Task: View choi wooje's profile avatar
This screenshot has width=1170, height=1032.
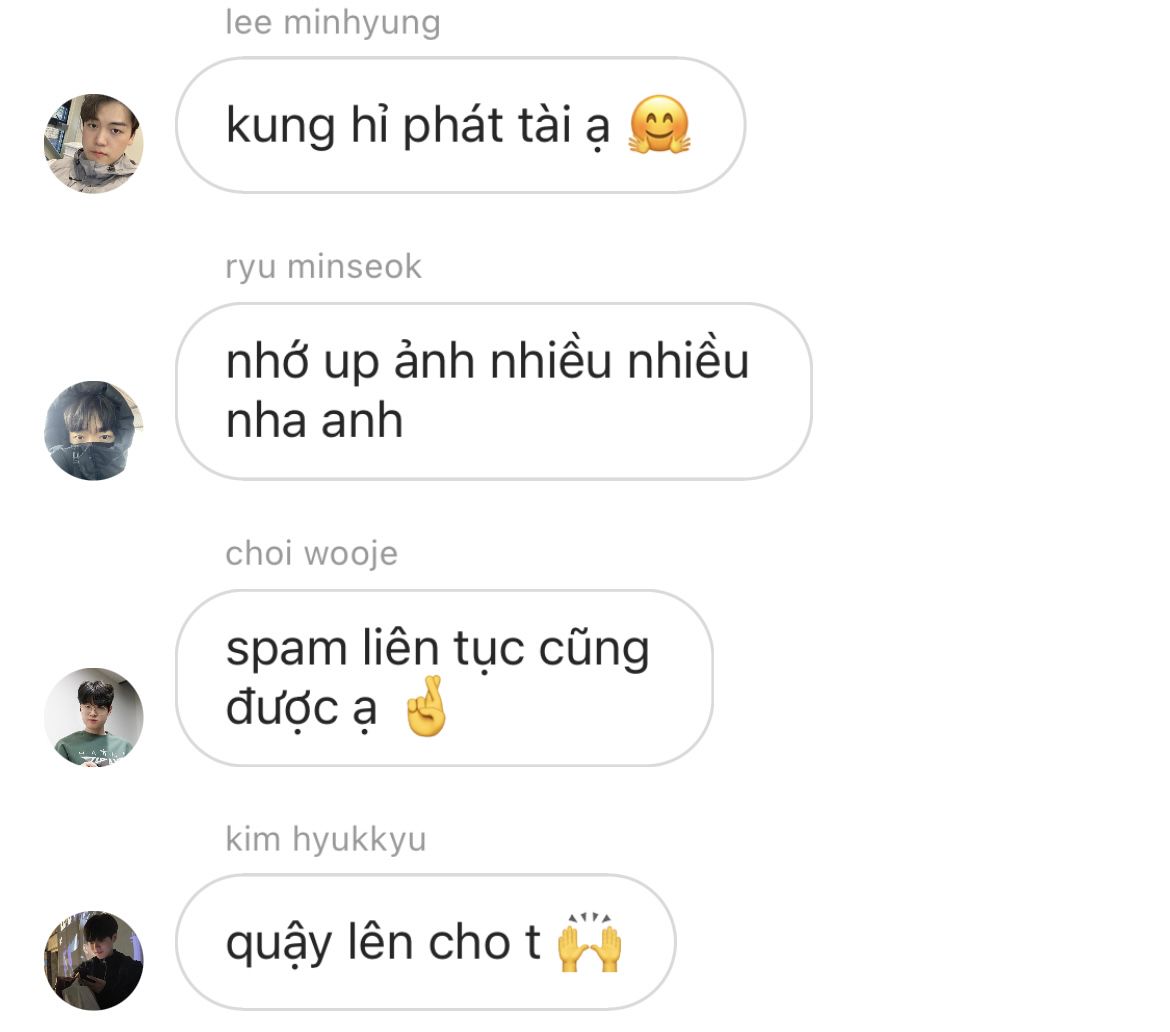Action: (94, 717)
